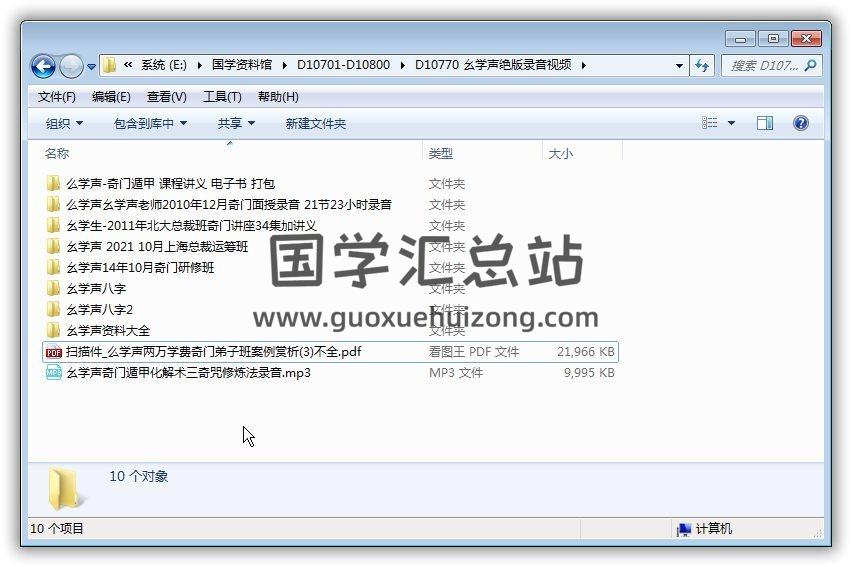Screen dimensions: 852x567
Task: Click the change view icon
Action: [x=710, y=123]
